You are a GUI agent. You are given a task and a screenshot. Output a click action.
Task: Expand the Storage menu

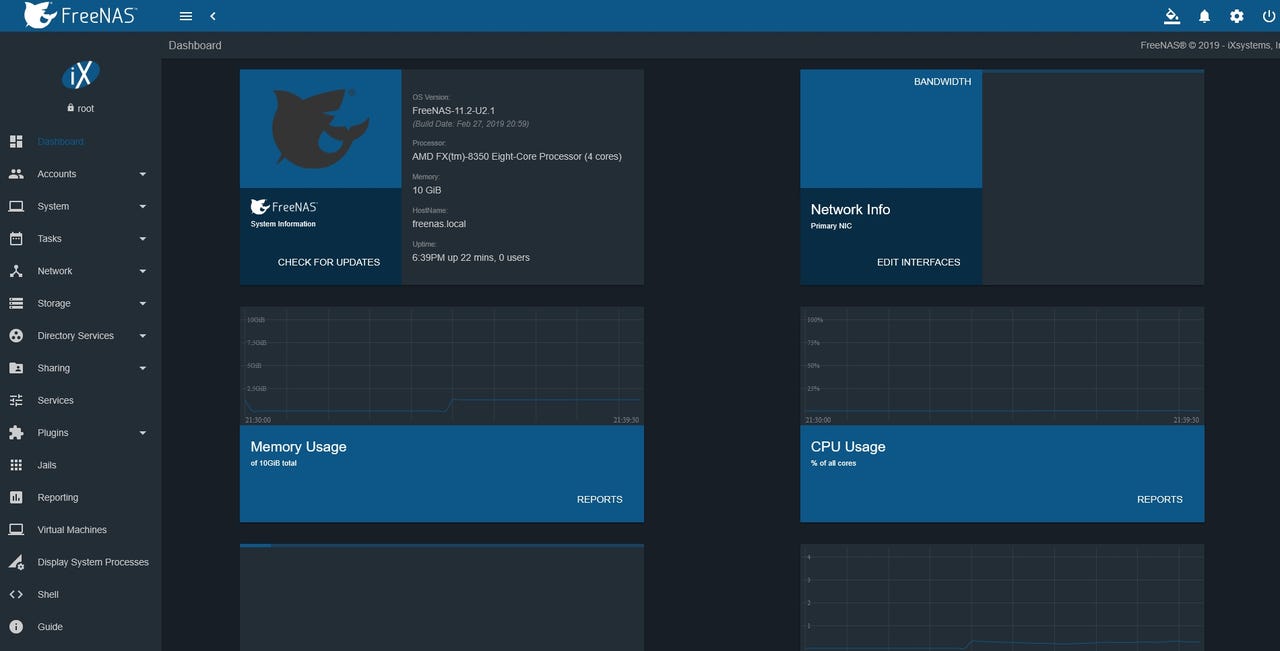pyautogui.click(x=54, y=303)
